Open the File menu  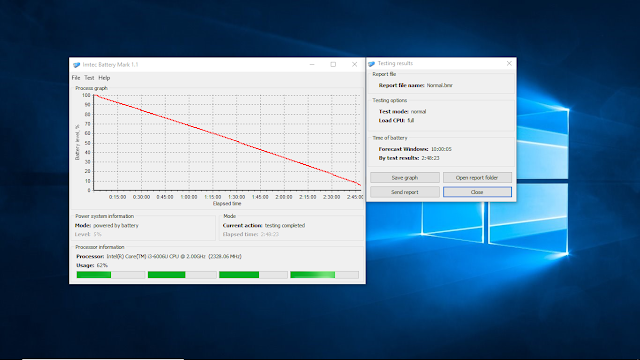point(76,78)
